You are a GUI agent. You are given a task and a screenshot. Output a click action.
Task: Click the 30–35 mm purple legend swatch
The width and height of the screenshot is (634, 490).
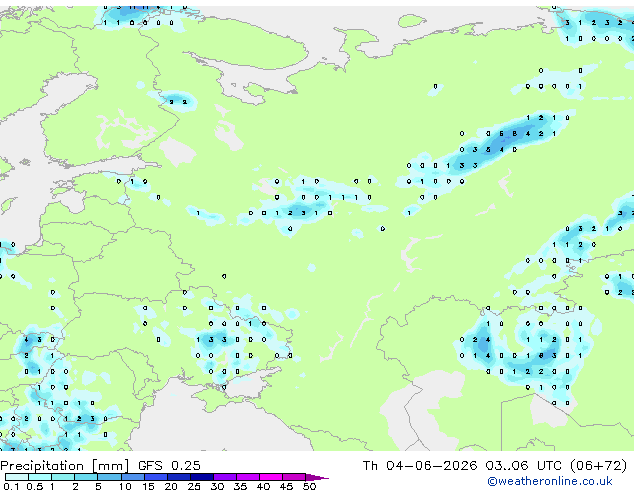(225, 477)
